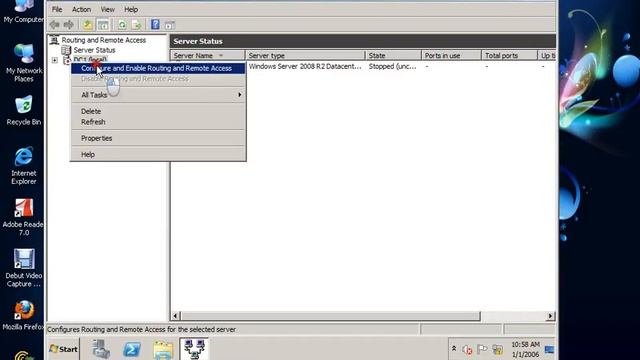Sort by the Server Name column header

coord(207,56)
